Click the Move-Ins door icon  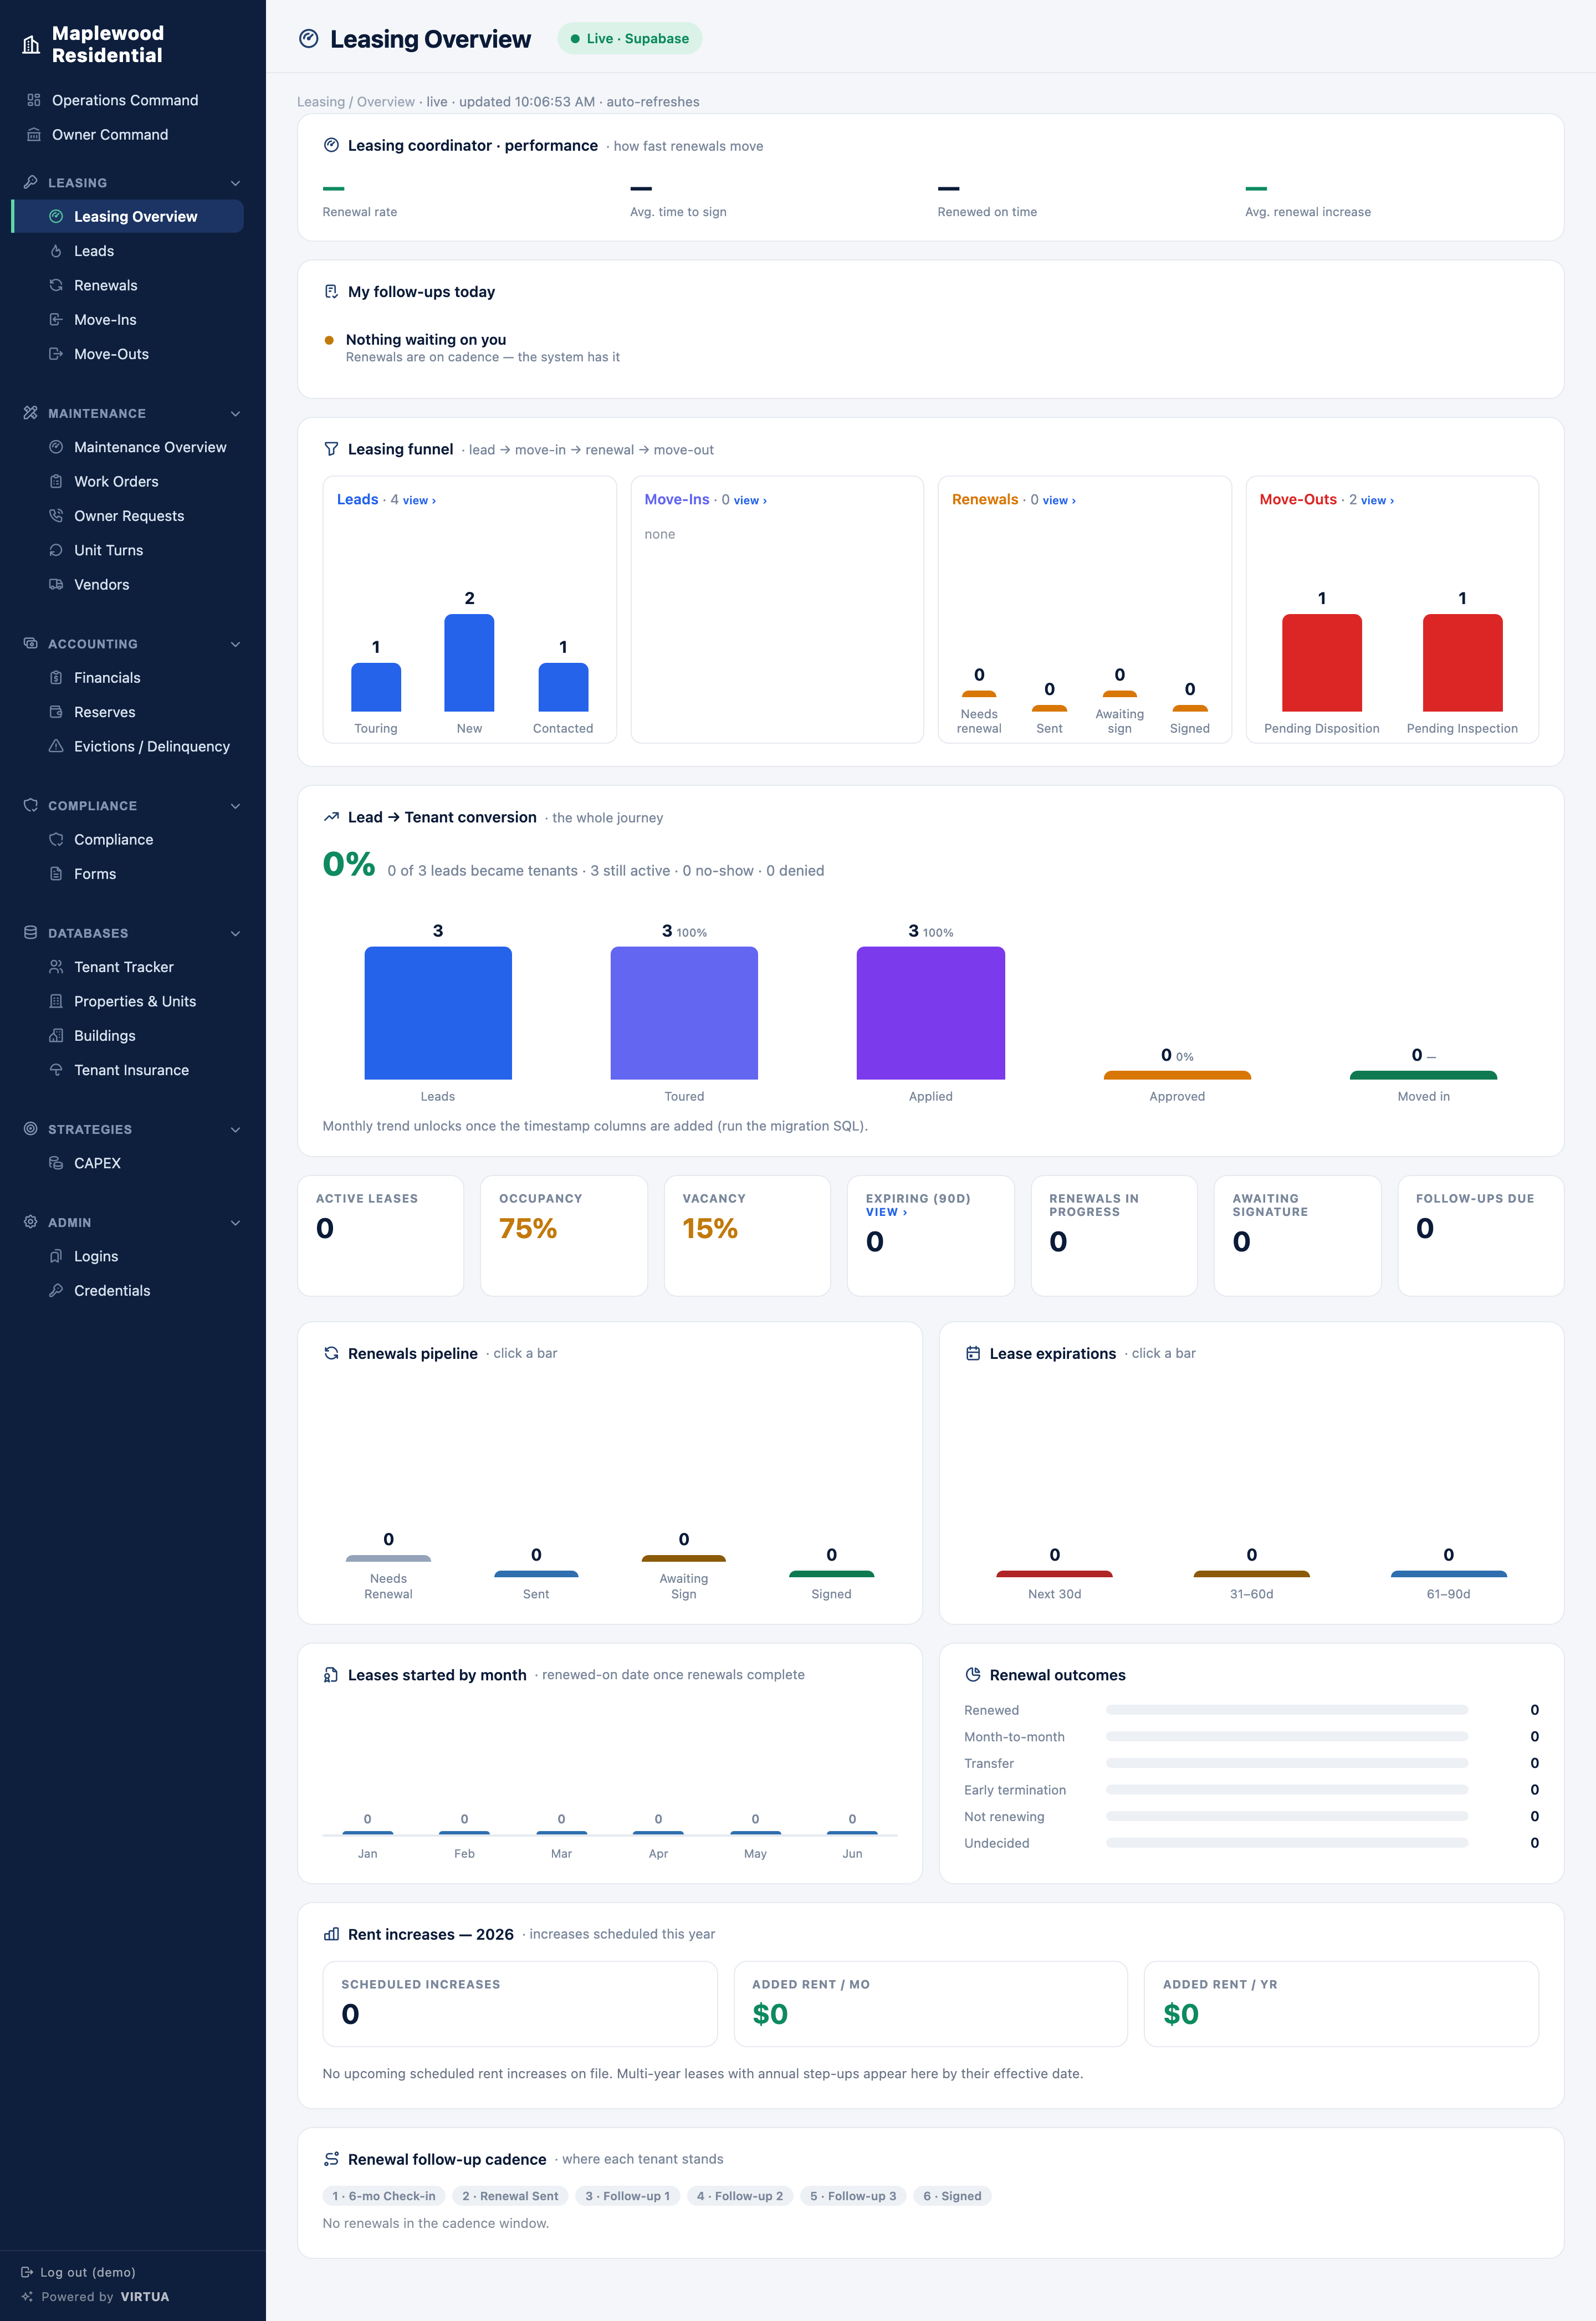point(56,320)
